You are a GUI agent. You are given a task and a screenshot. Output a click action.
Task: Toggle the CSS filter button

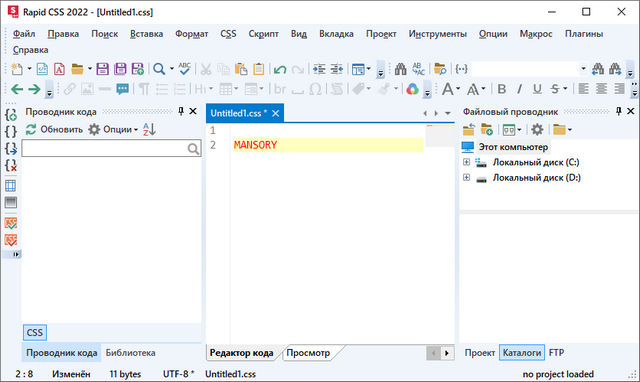35,333
